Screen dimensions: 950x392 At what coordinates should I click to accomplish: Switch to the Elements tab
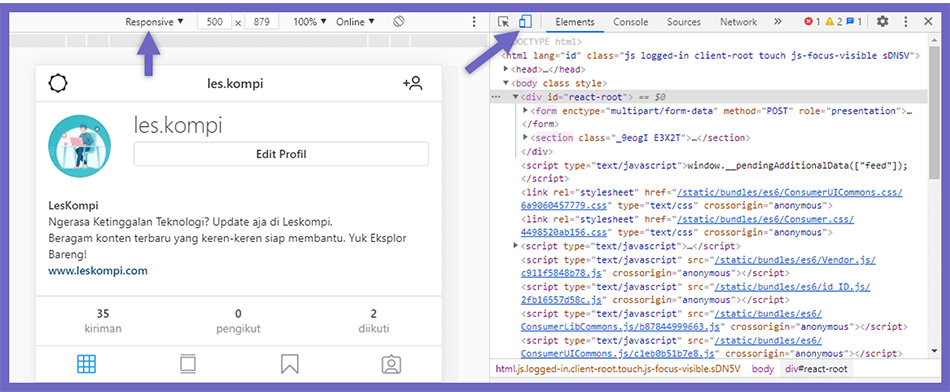tap(575, 22)
